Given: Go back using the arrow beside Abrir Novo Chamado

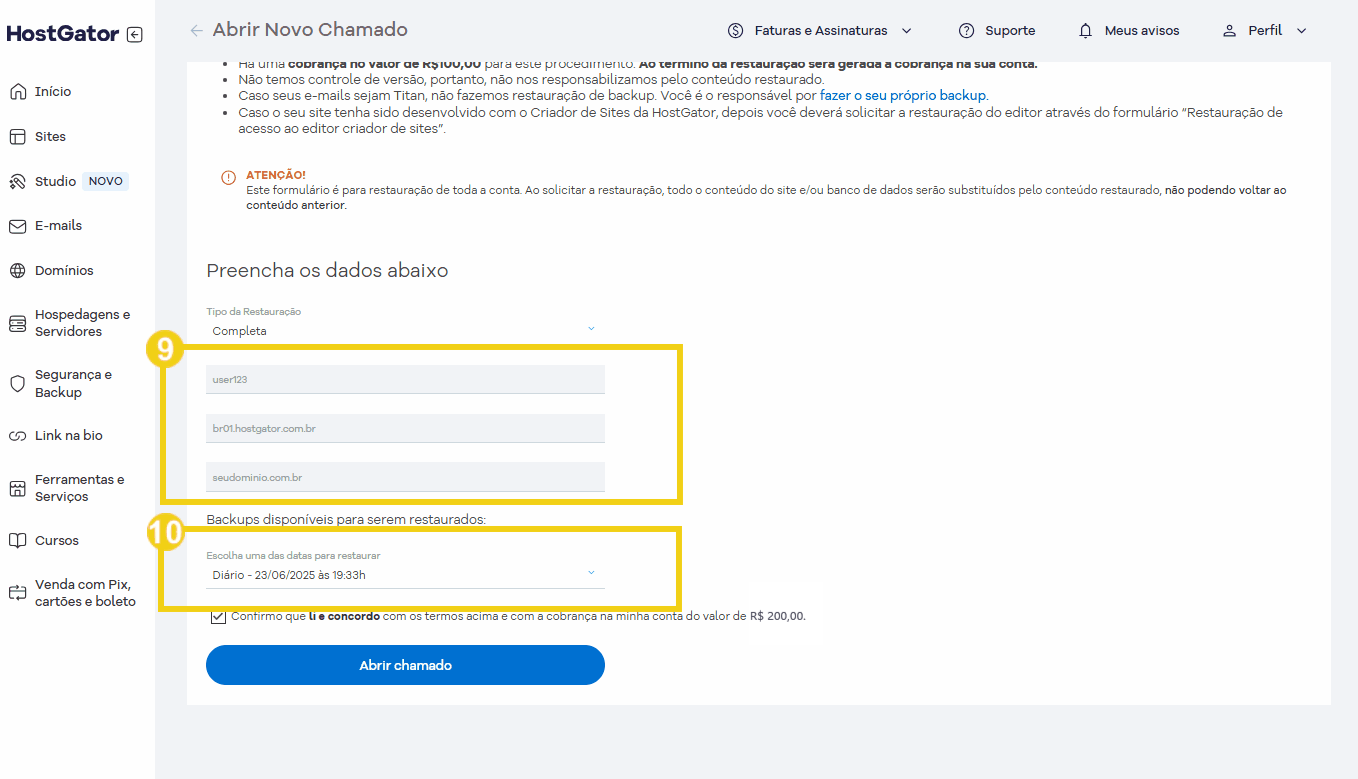Looking at the screenshot, I should (197, 30).
